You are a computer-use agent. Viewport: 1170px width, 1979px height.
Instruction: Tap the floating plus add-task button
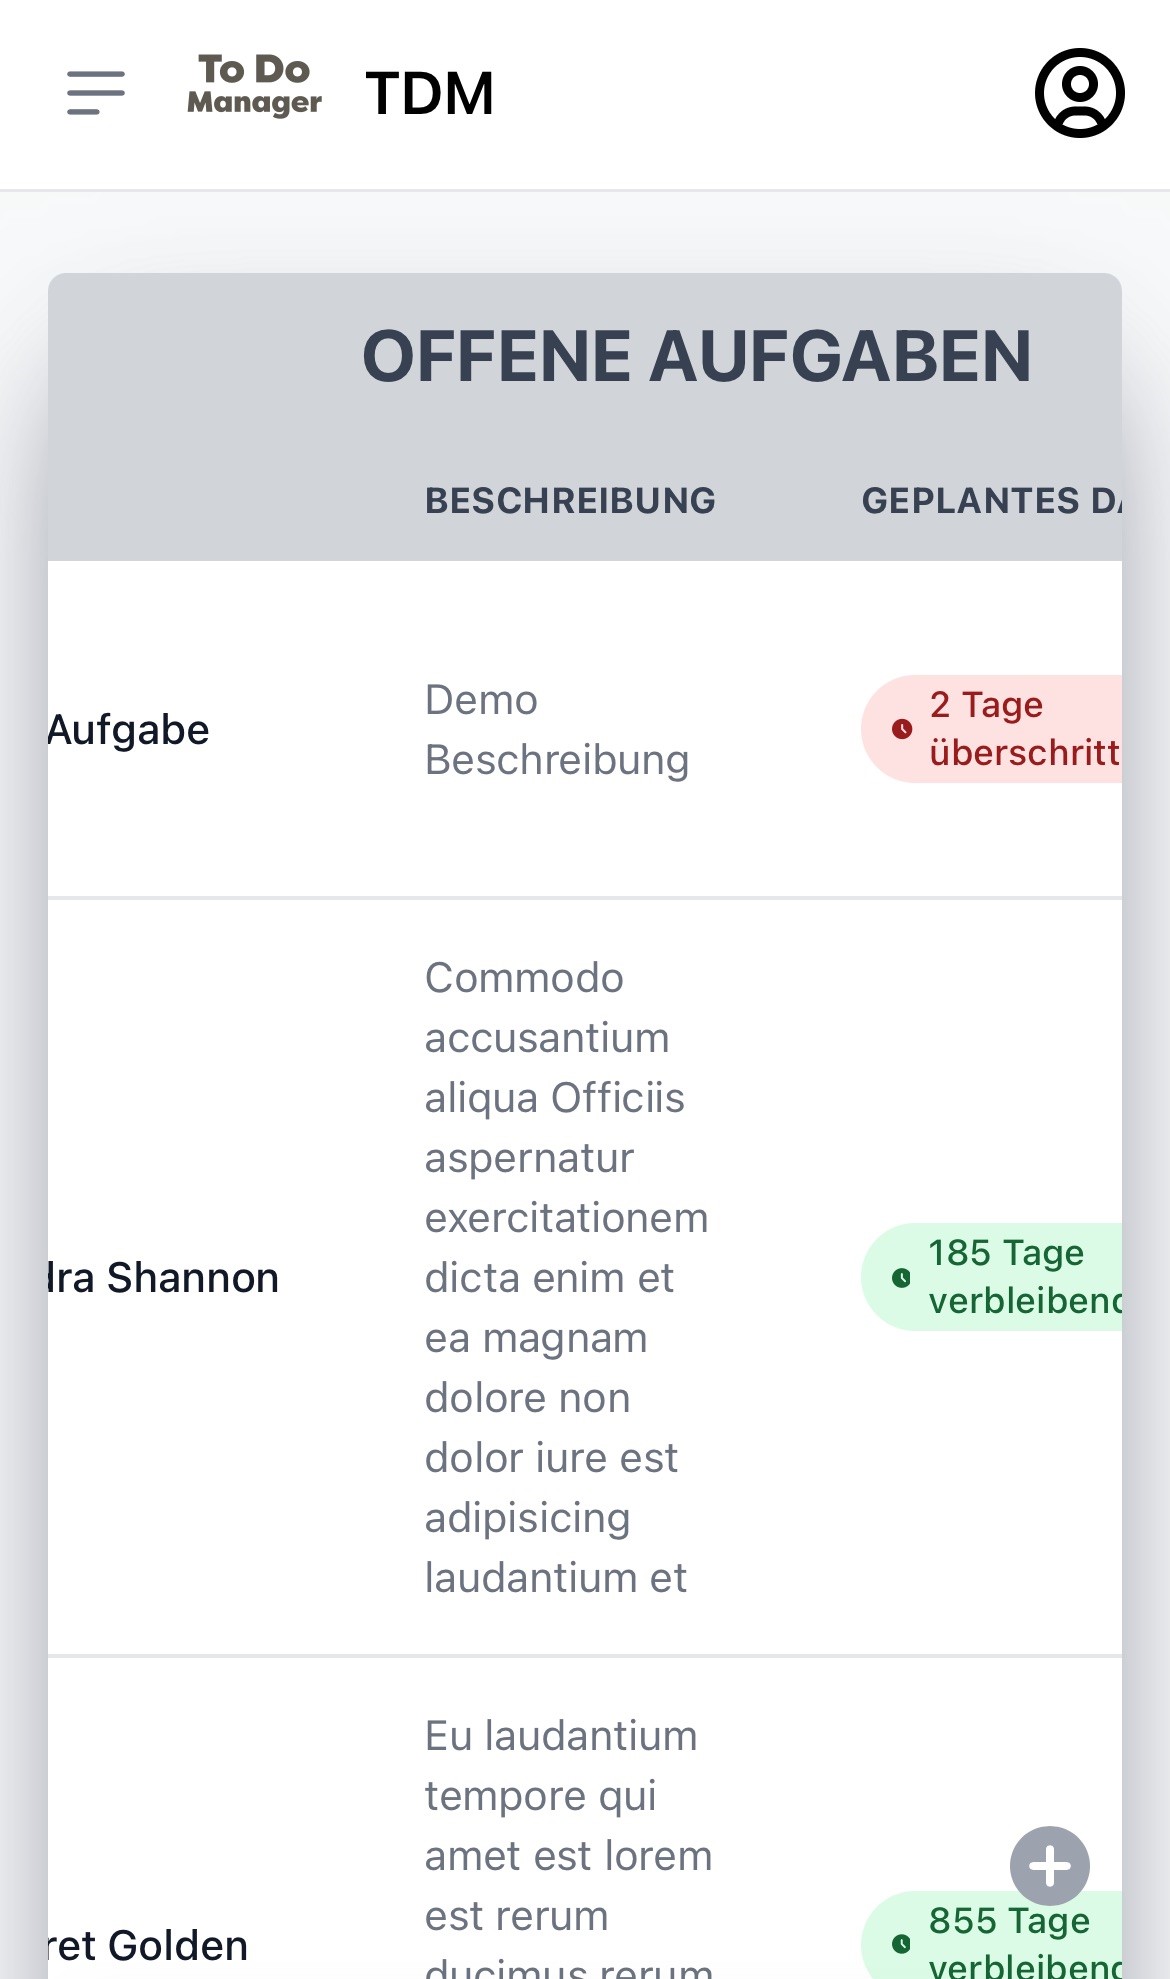coord(1050,1866)
